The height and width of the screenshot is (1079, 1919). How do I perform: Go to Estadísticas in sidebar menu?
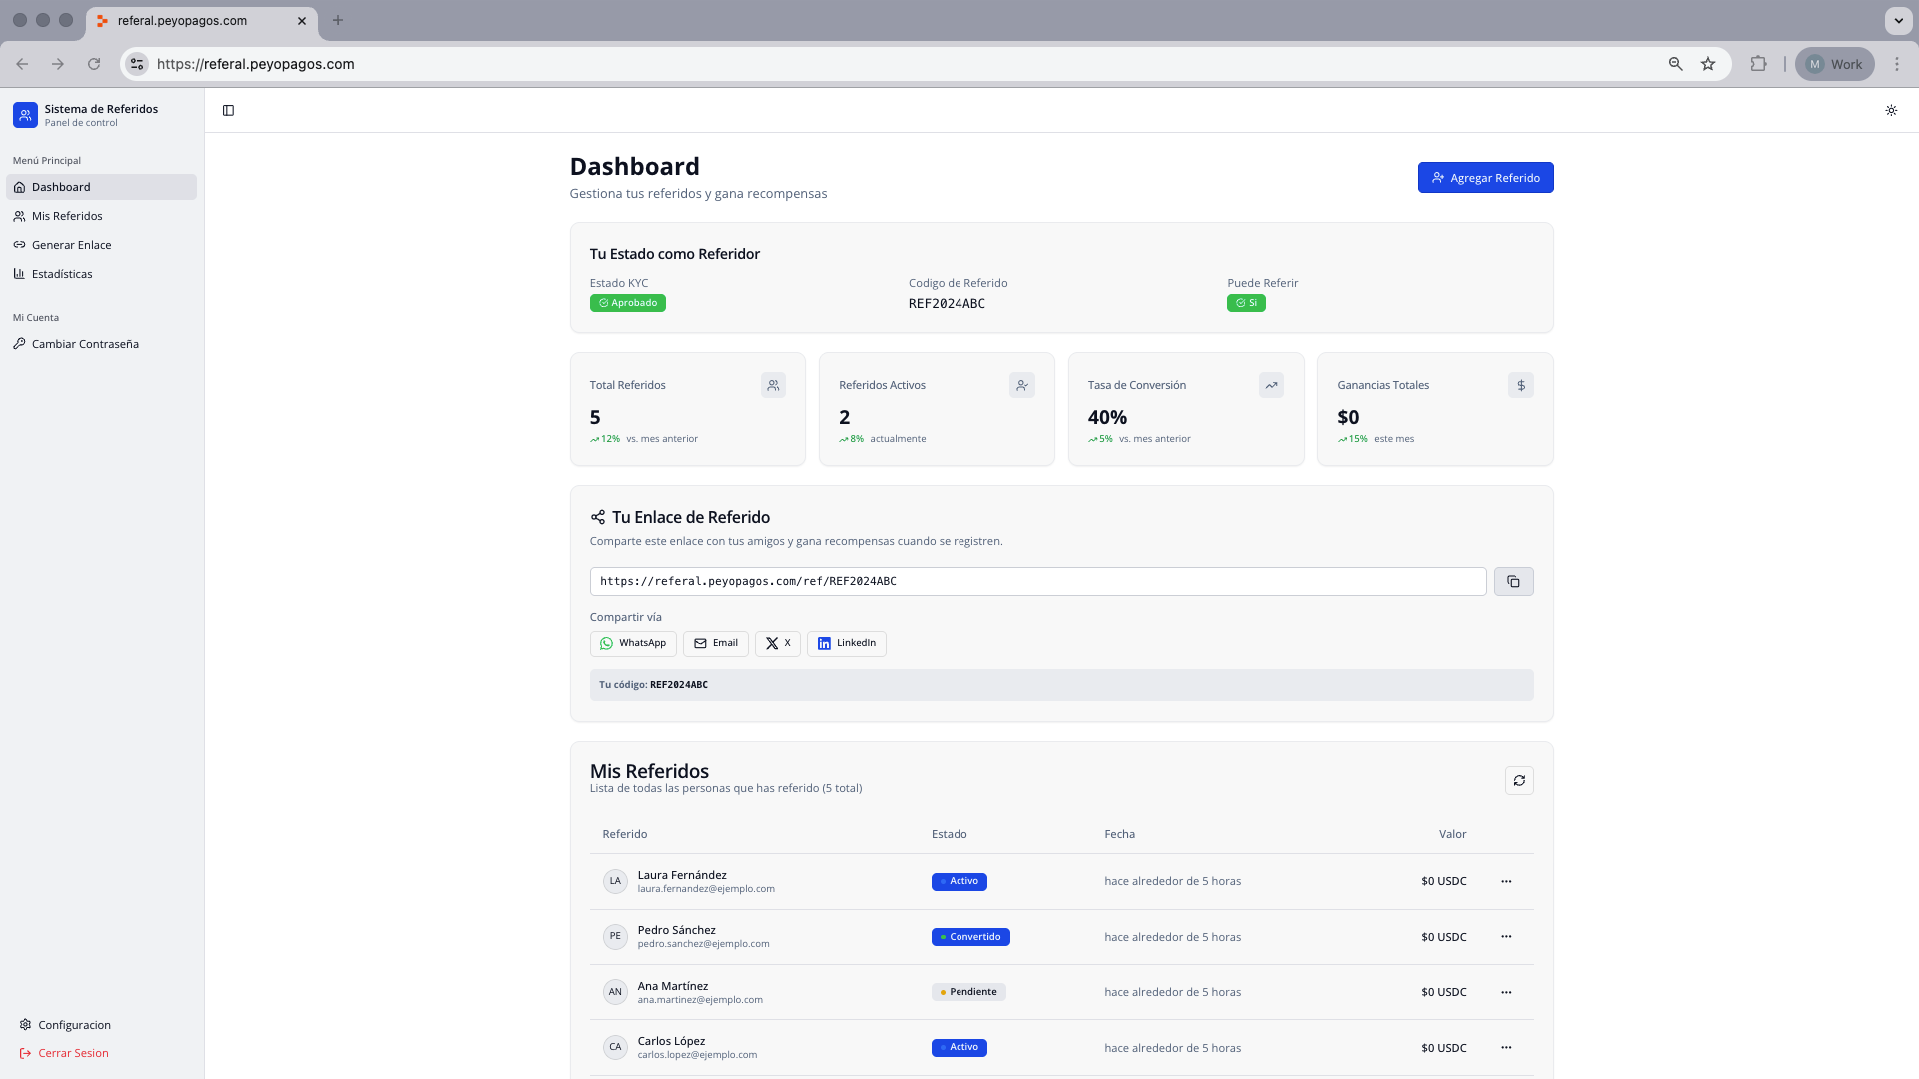click(62, 274)
